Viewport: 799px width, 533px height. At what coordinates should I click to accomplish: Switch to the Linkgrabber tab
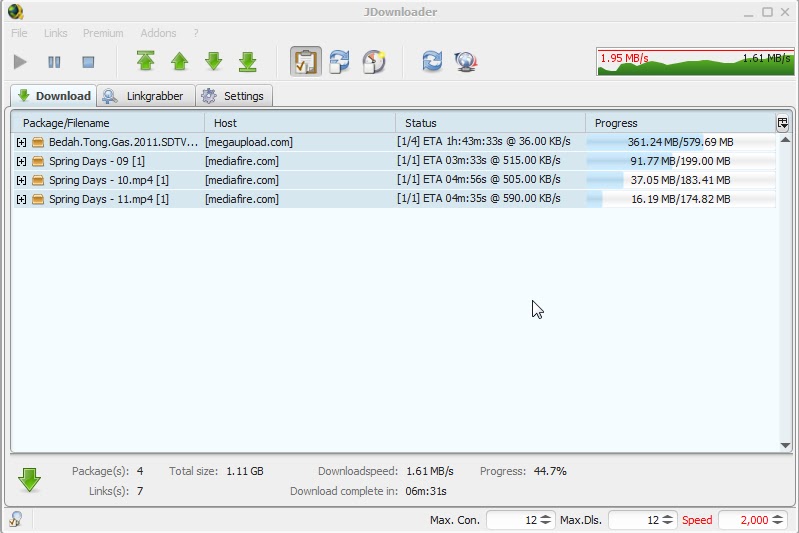coord(146,96)
